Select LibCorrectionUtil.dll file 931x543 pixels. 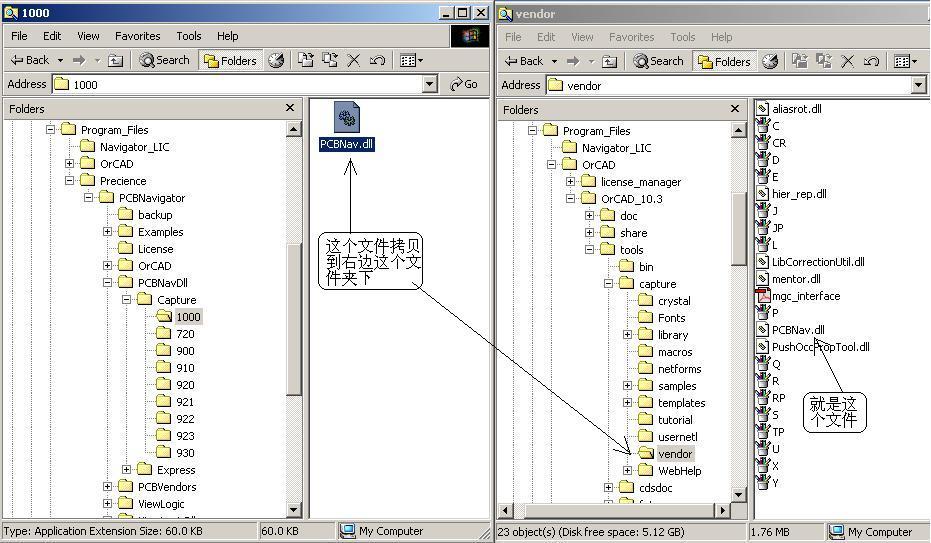tap(811, 262)
